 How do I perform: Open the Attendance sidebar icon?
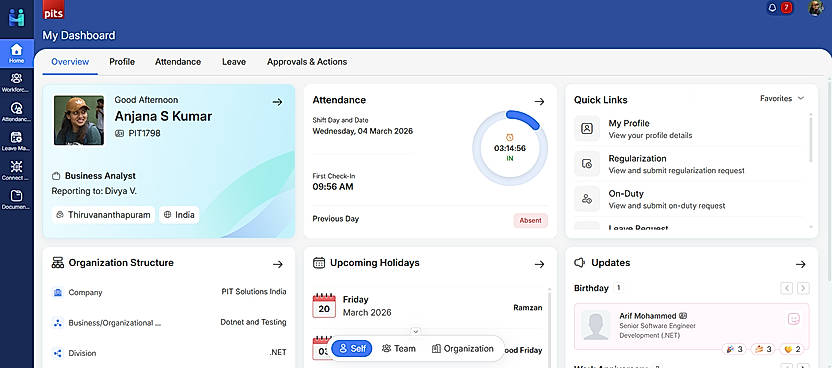[16, 112]
